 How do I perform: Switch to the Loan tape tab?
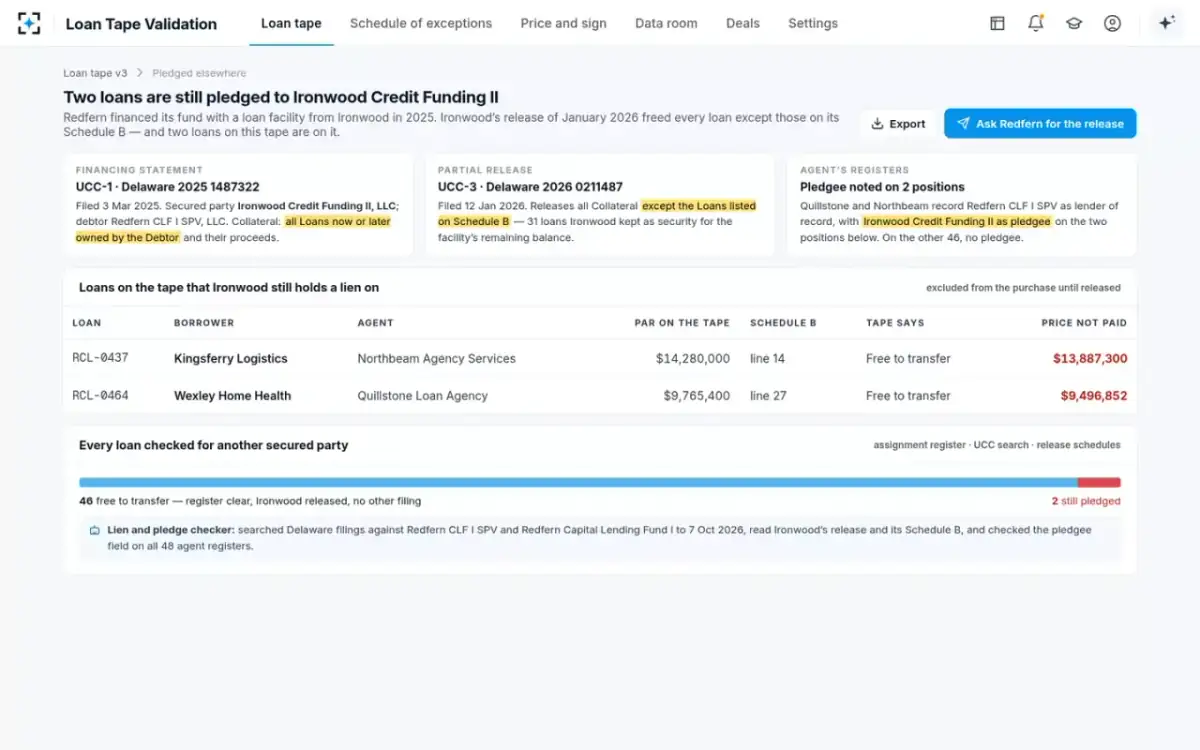(291, 23)
